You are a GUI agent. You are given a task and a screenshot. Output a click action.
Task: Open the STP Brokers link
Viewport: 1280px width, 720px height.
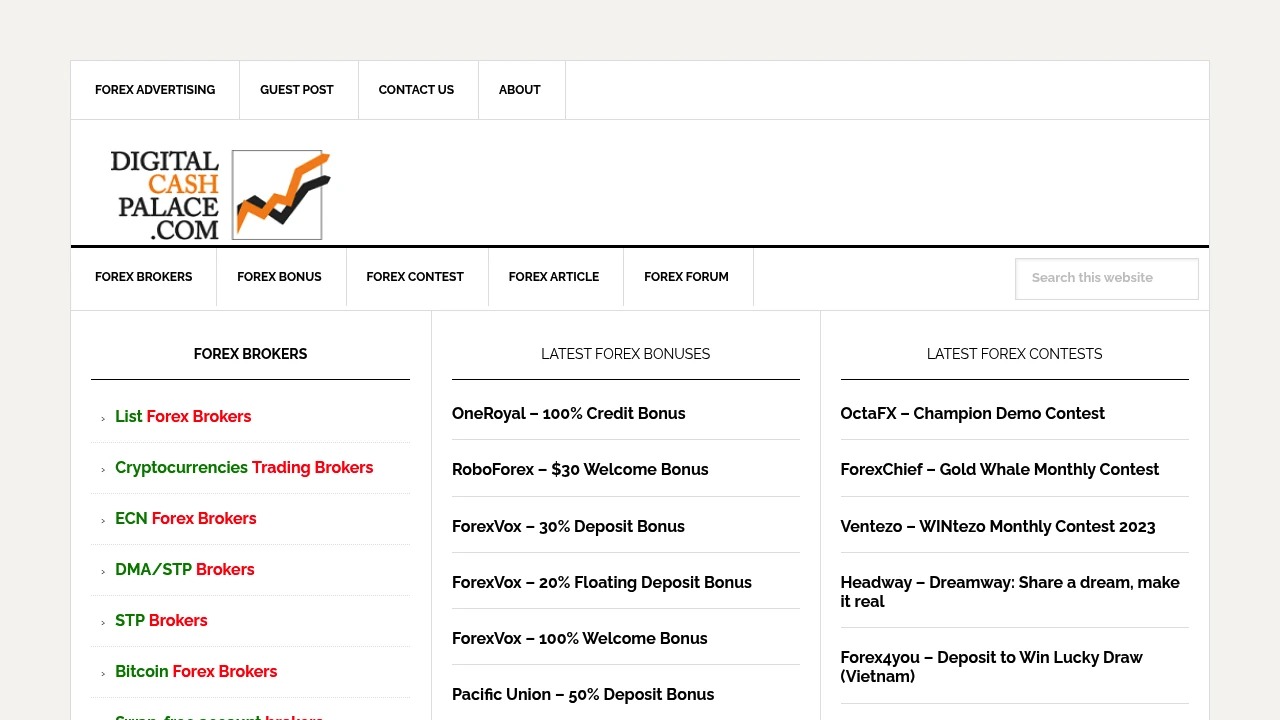point(161,621)
